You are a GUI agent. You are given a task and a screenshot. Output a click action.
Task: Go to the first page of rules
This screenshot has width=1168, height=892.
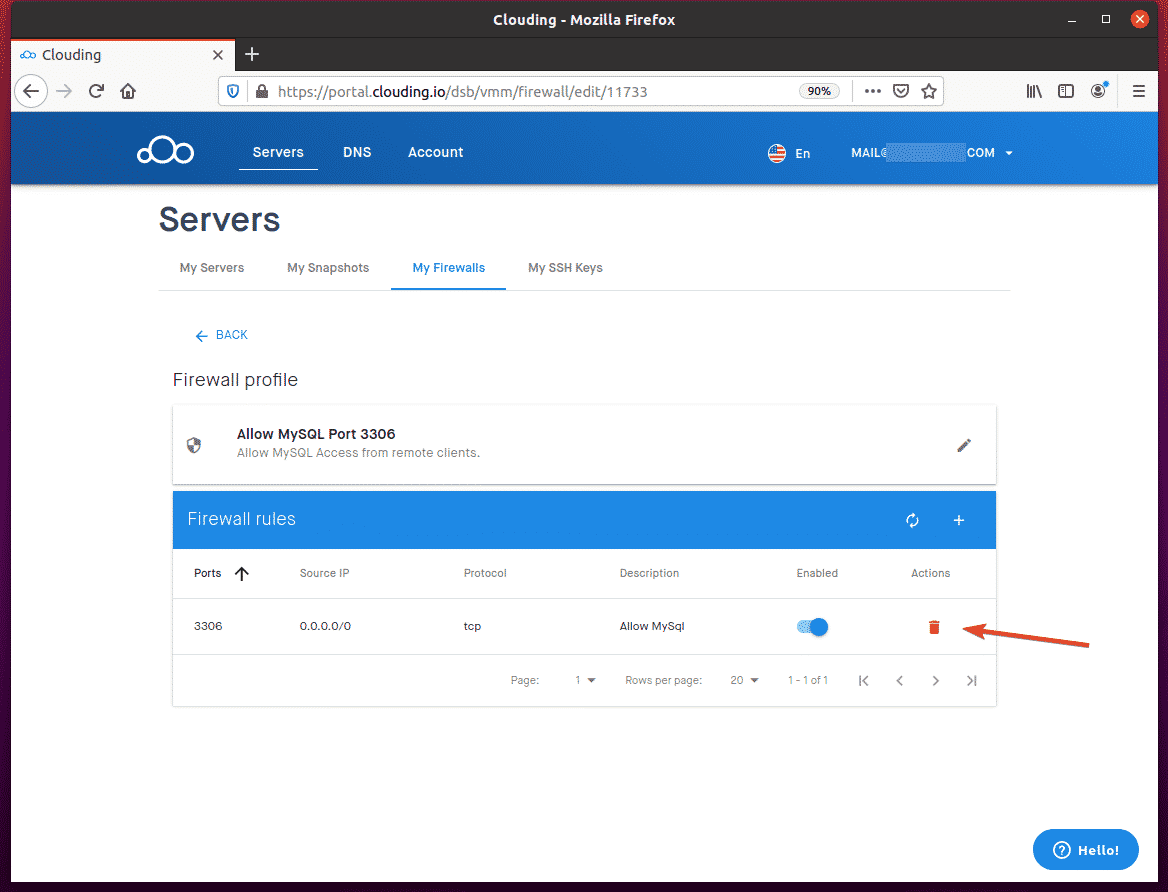click(863, 681)
